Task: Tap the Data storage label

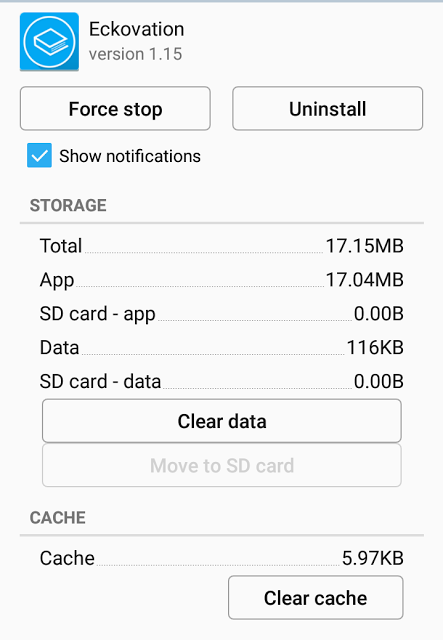Action: click(60, 348)
